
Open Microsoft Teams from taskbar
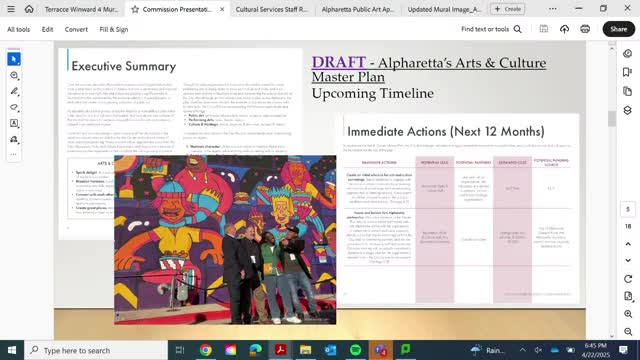(x=380, y=350)
